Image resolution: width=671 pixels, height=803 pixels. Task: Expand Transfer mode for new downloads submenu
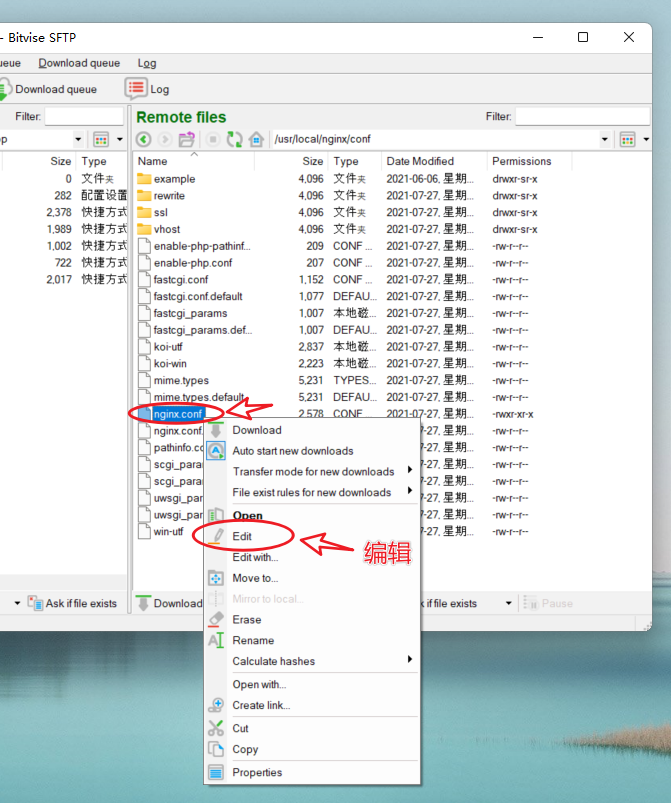(x=410, y=470)
